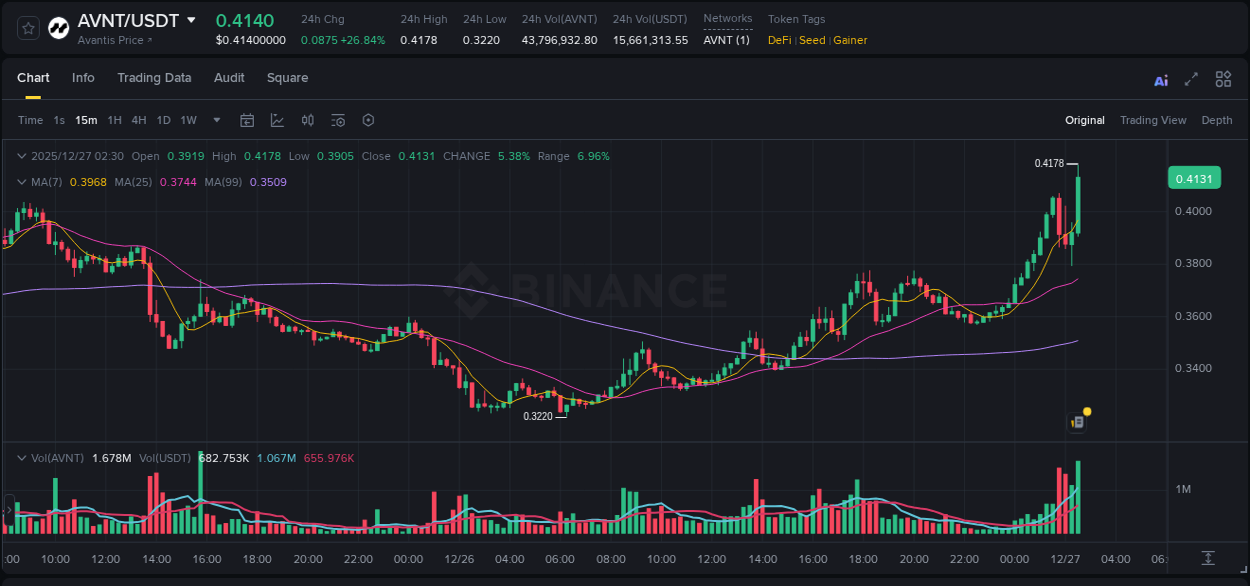Viewport: 1250px width, 586px height.
Task: Open the chart layout widgets panel
Action: [x=1223, y=78]
